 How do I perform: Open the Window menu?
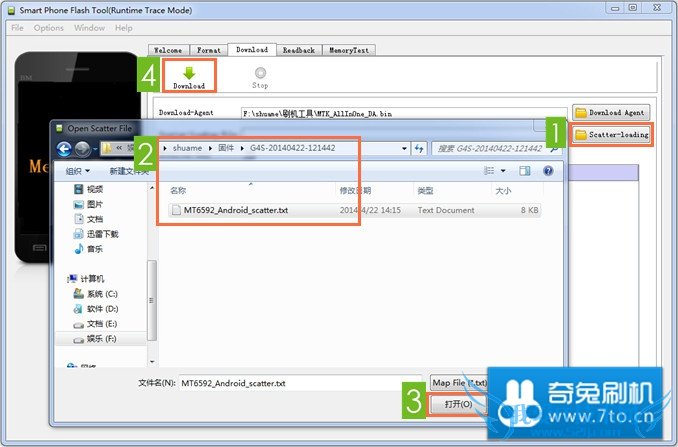pos(90,28)
